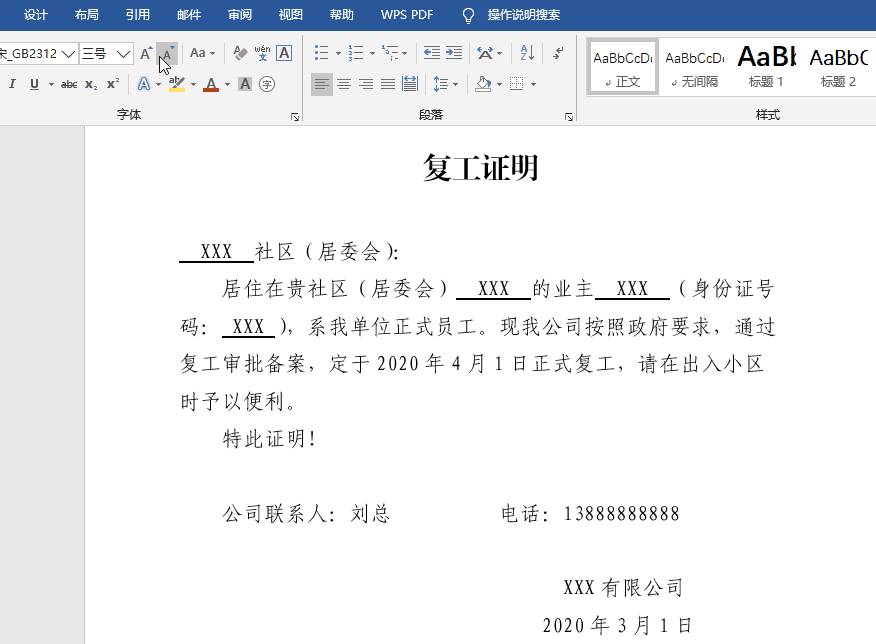Open the 设计 tab
This screenshot has height=644, width=876.
coord(36,15)
